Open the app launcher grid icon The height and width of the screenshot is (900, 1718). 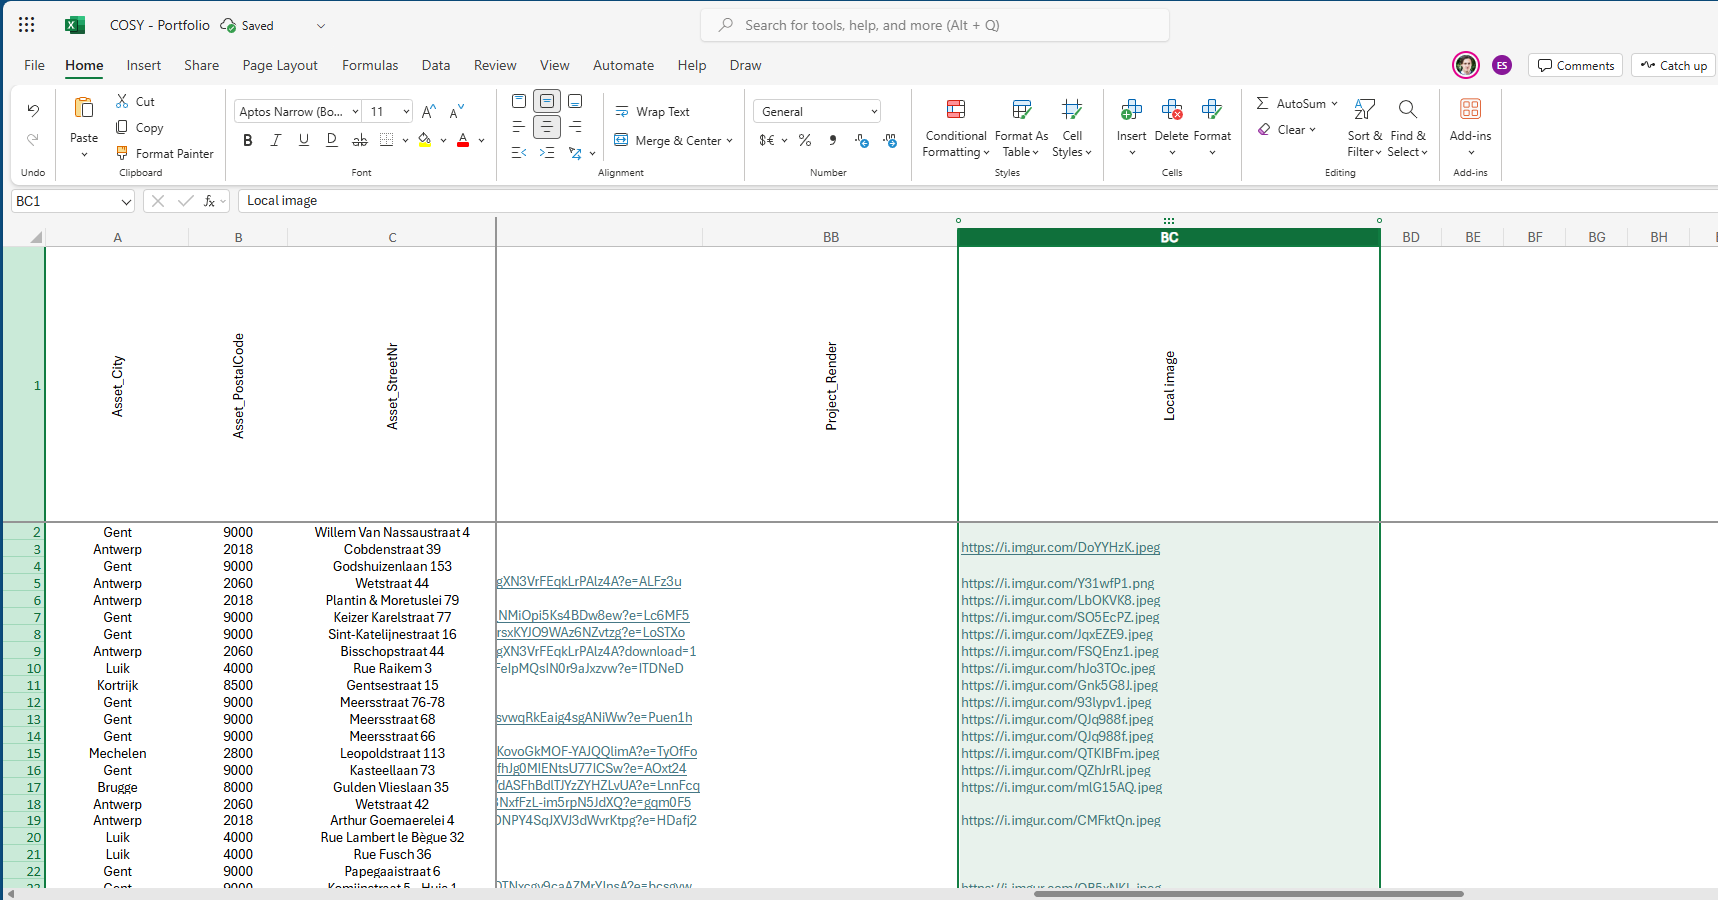[x=27, y=25]
